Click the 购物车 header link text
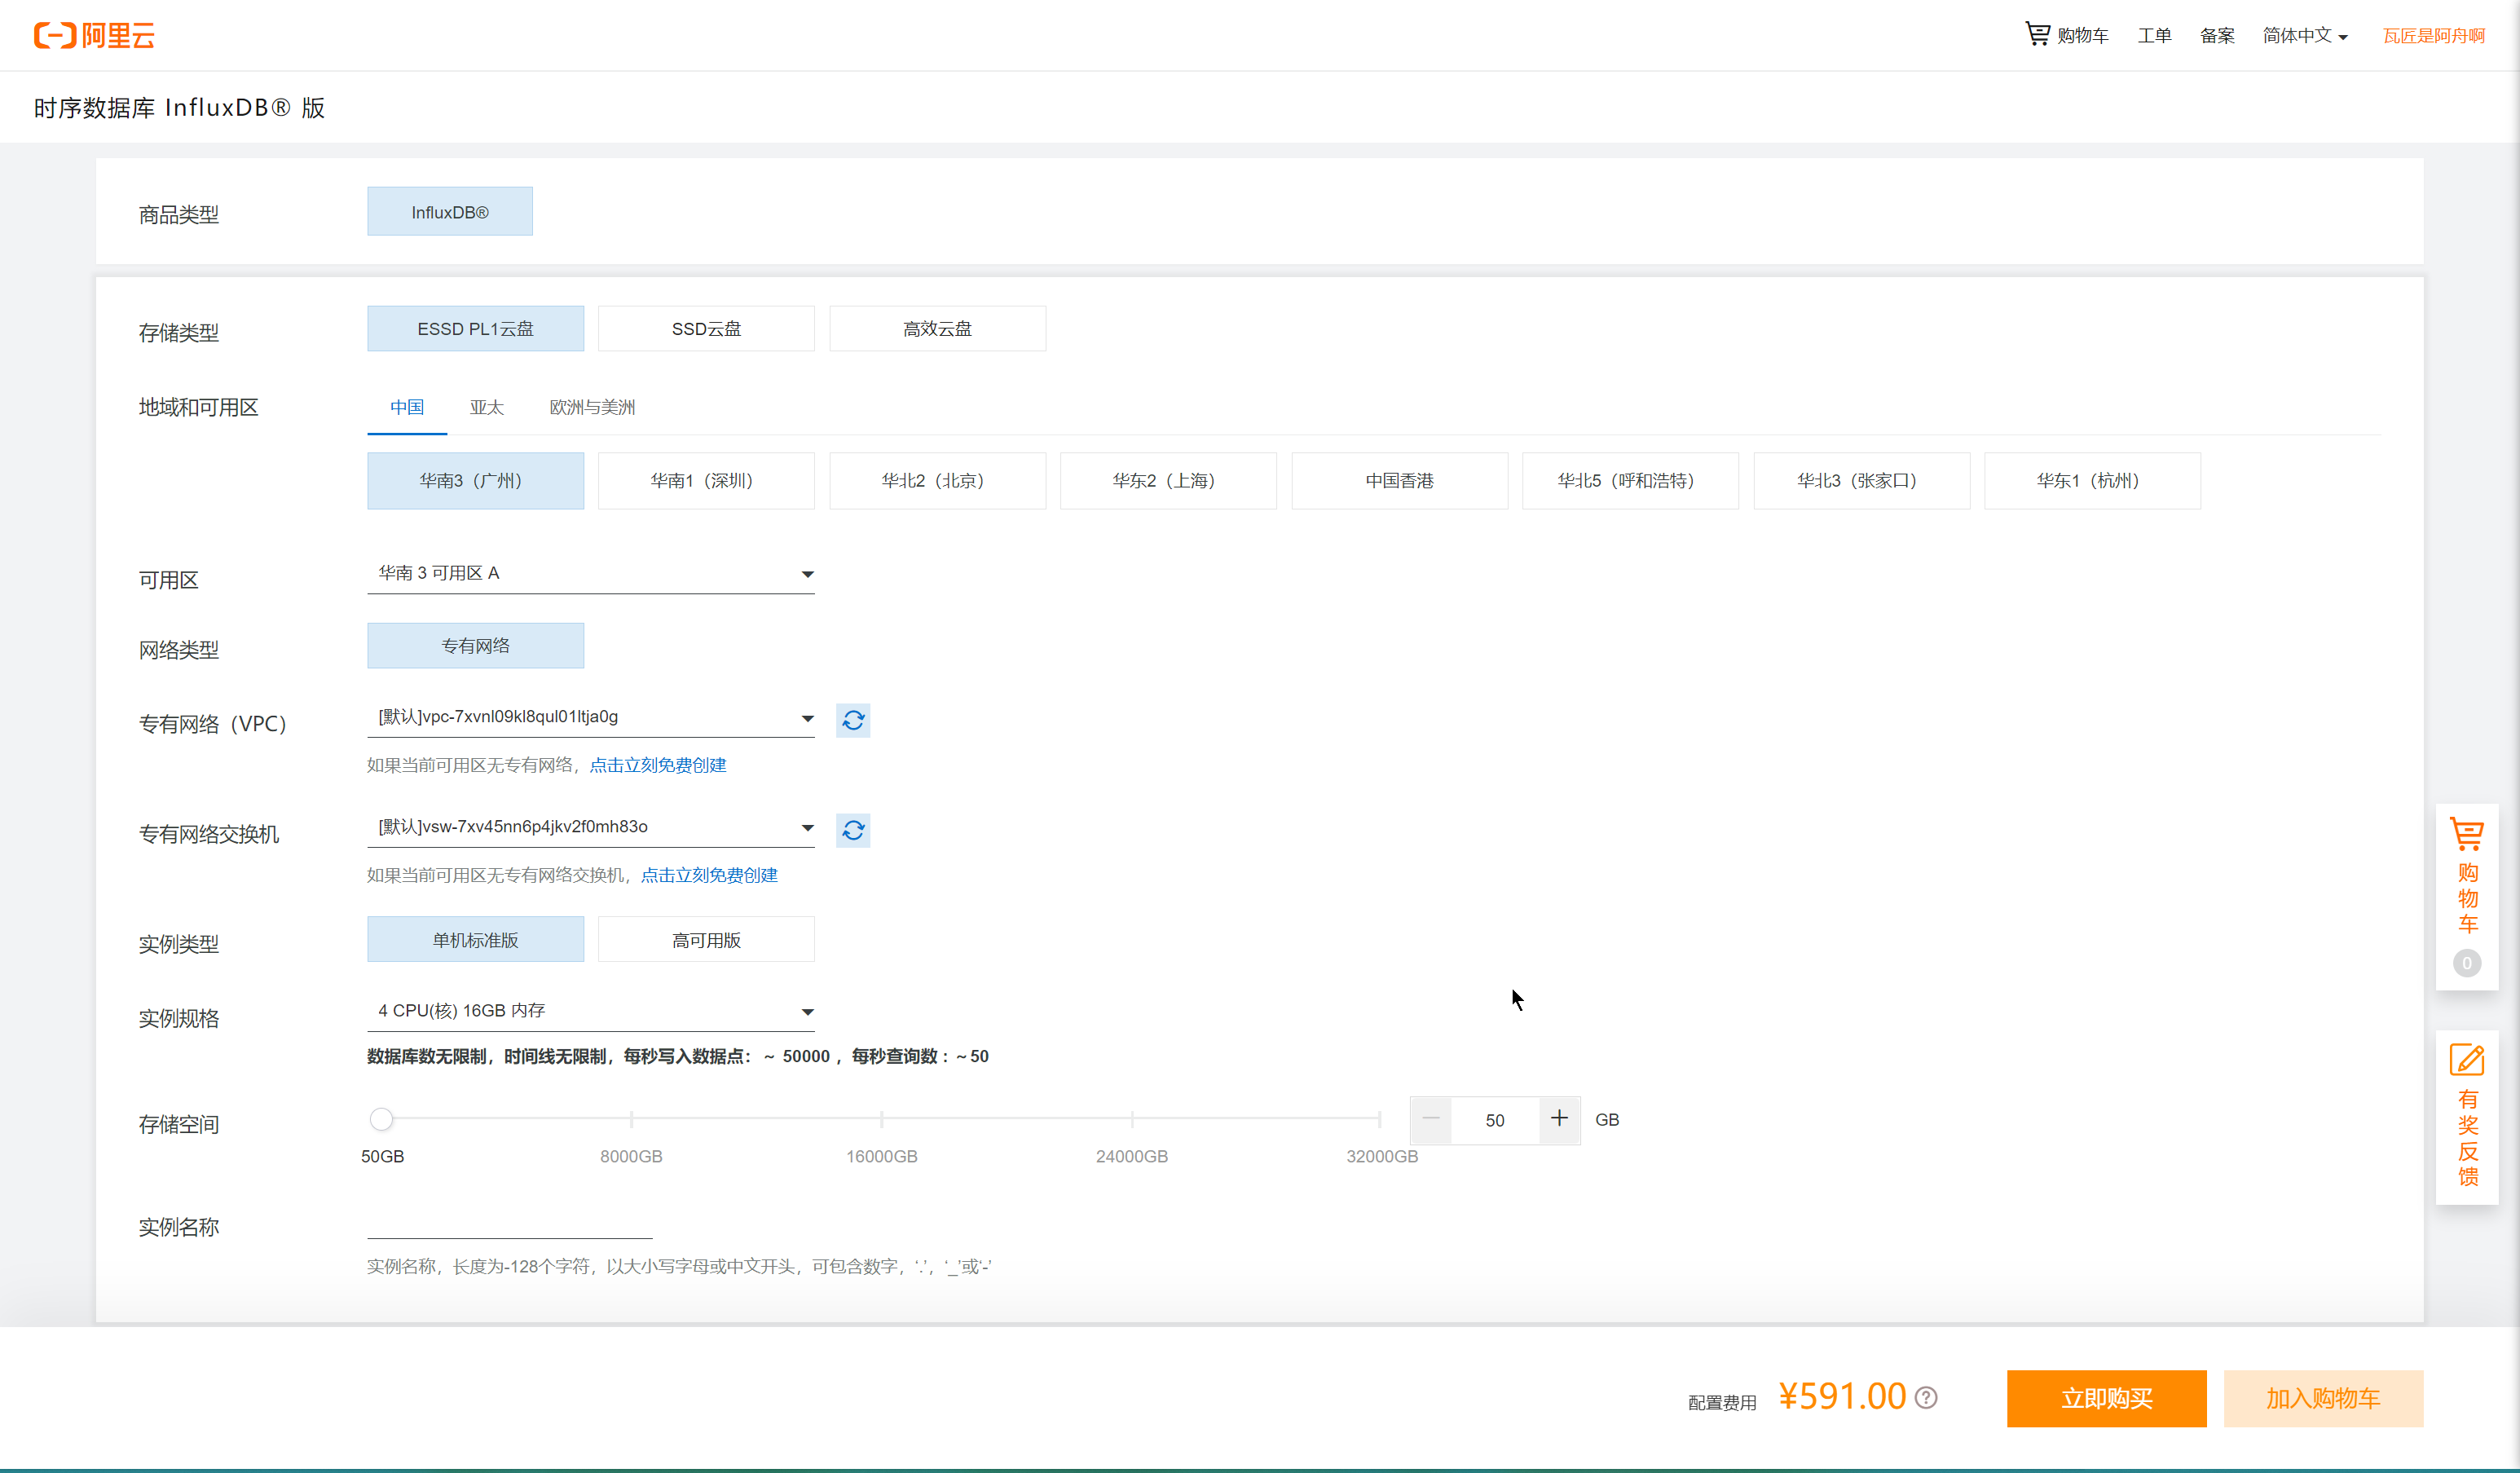Image resolution: width=2520 pixels, height=1473 pixels. coord(2082,35)
